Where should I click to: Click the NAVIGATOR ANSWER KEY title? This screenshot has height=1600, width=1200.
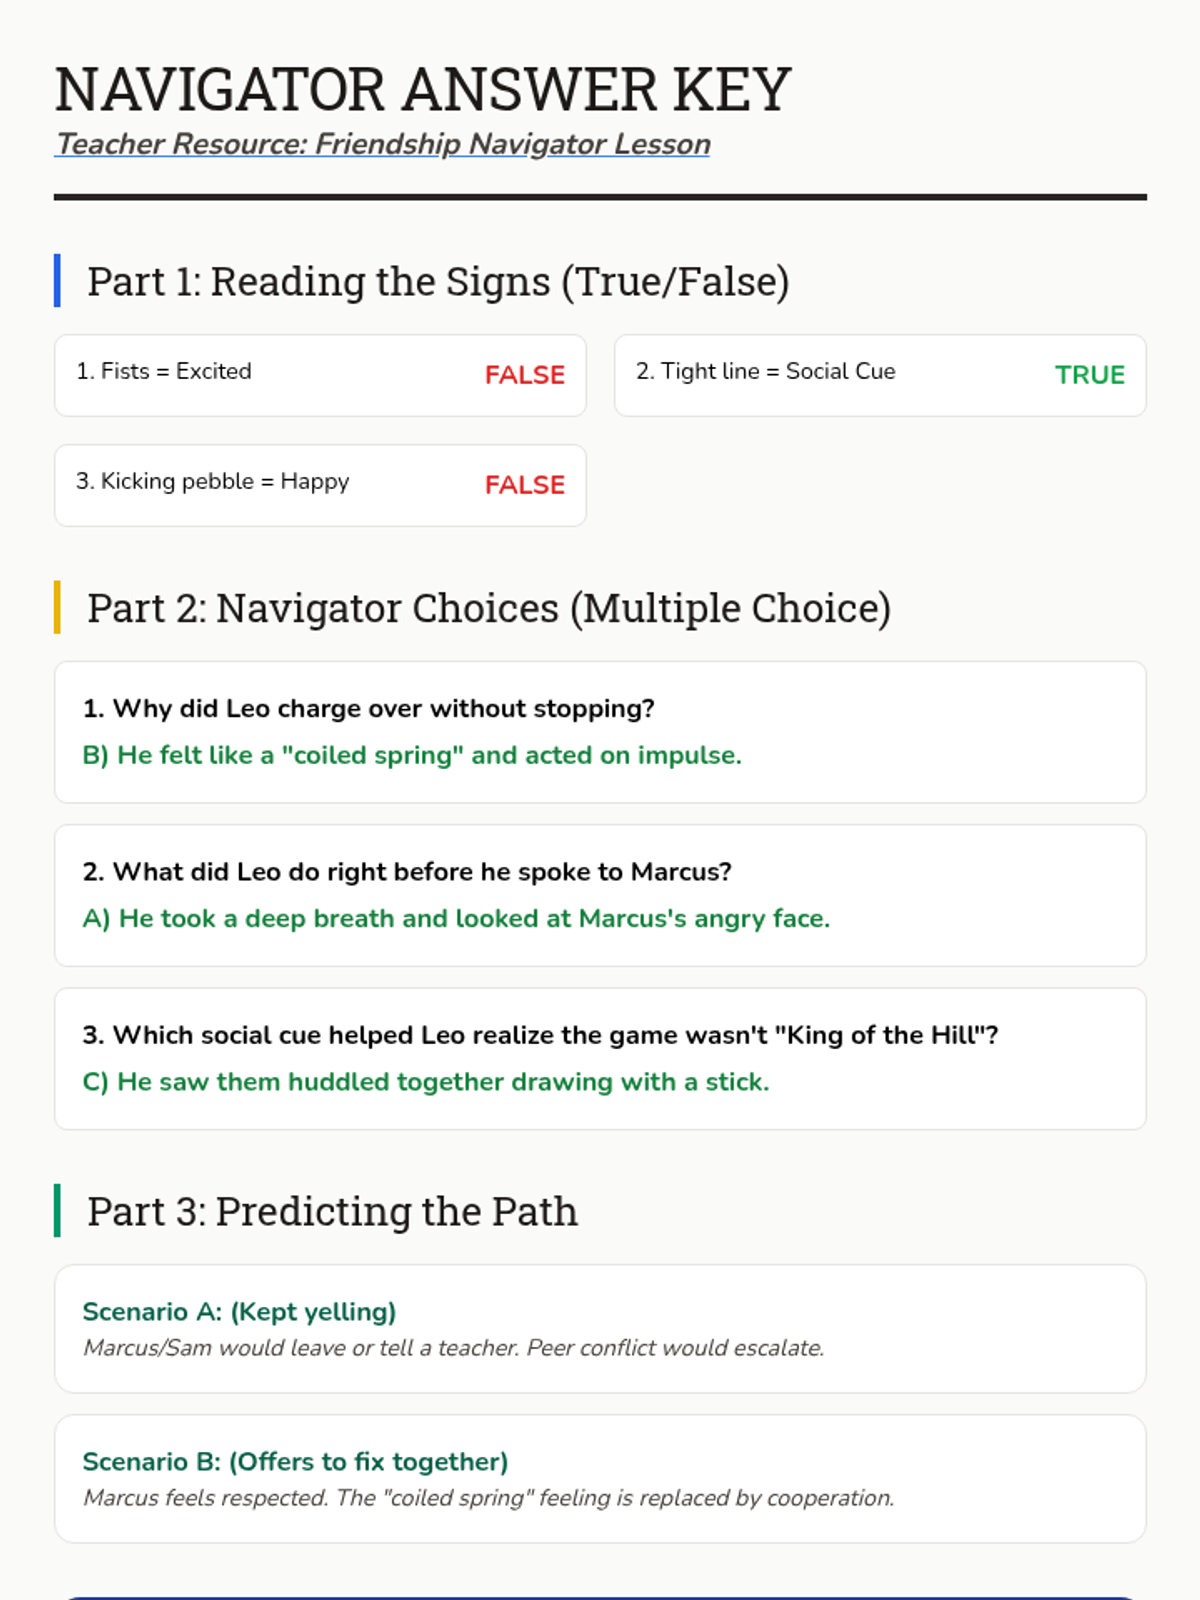tap(423, 89)
